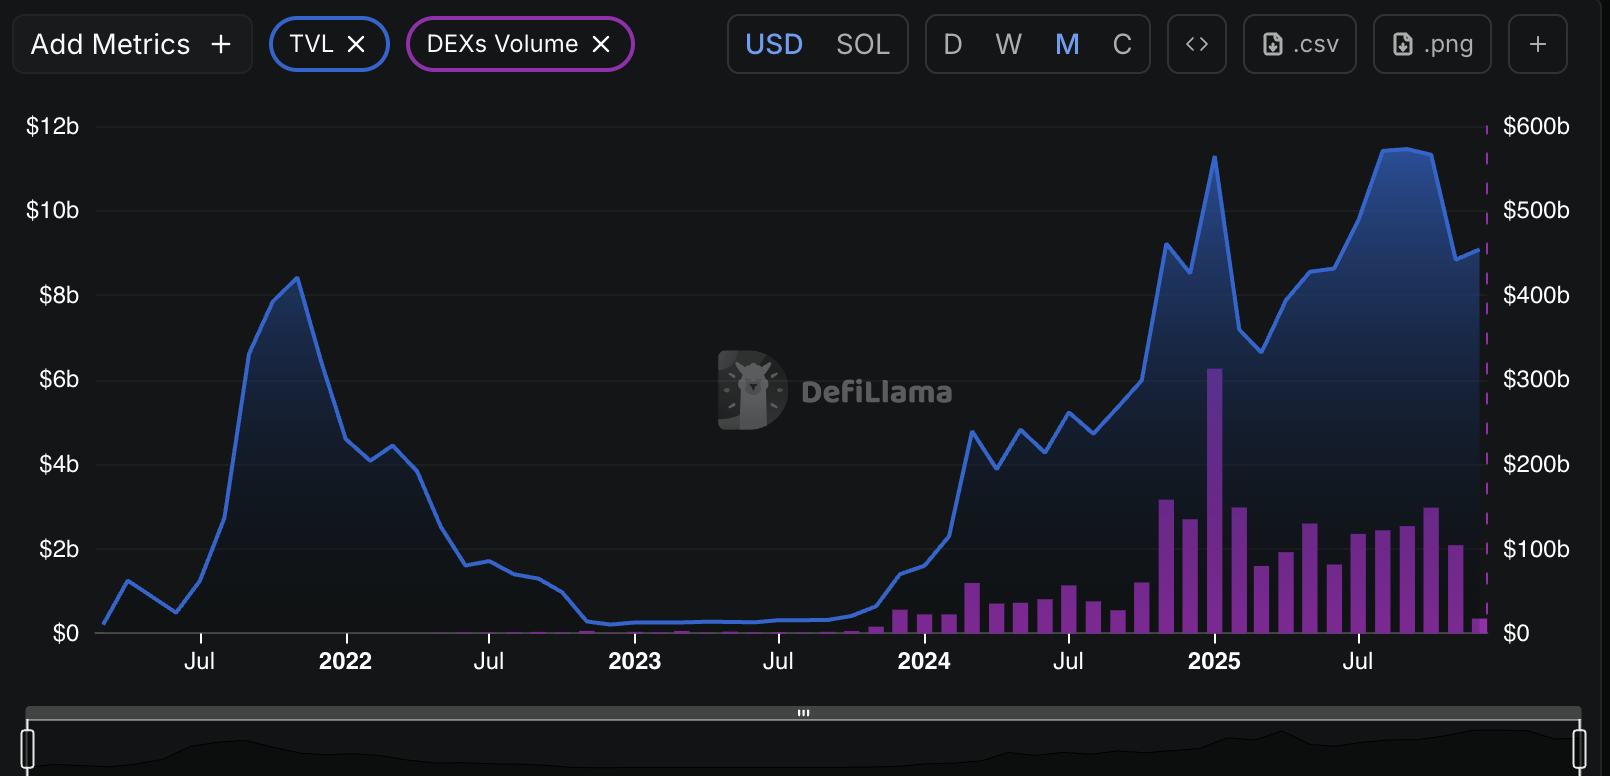Download chart data as .csv
Screen dimensions: 1610x776
point(1299,44)
